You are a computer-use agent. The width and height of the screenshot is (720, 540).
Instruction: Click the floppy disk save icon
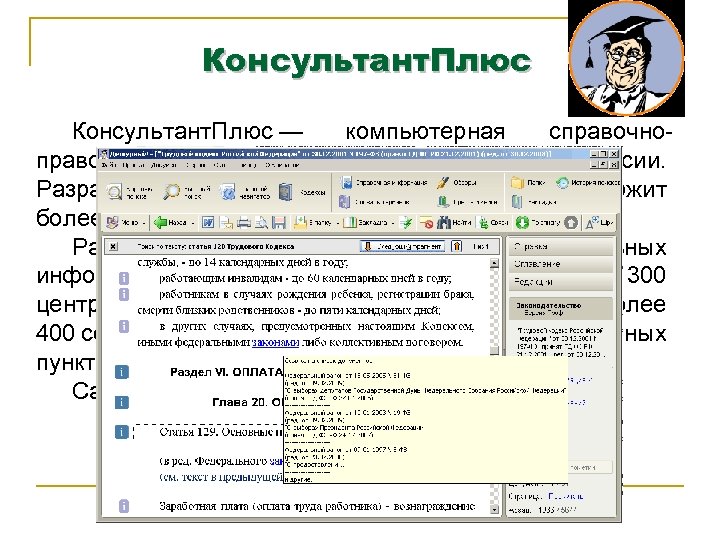[279, 223]
